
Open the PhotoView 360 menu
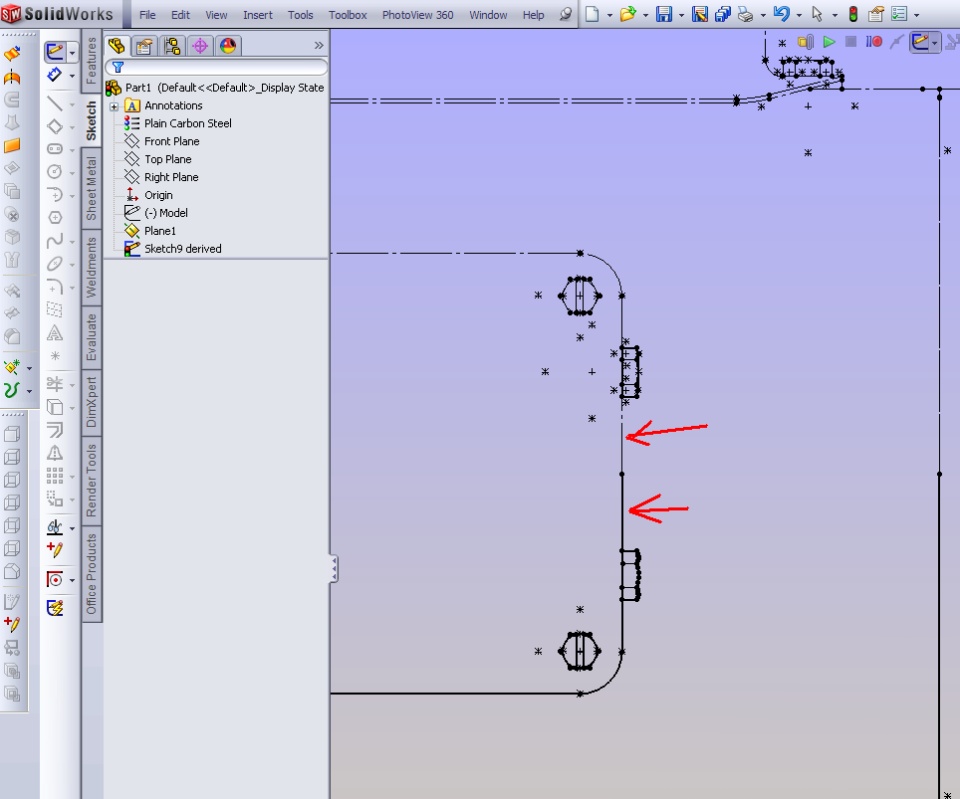point(418,15)
